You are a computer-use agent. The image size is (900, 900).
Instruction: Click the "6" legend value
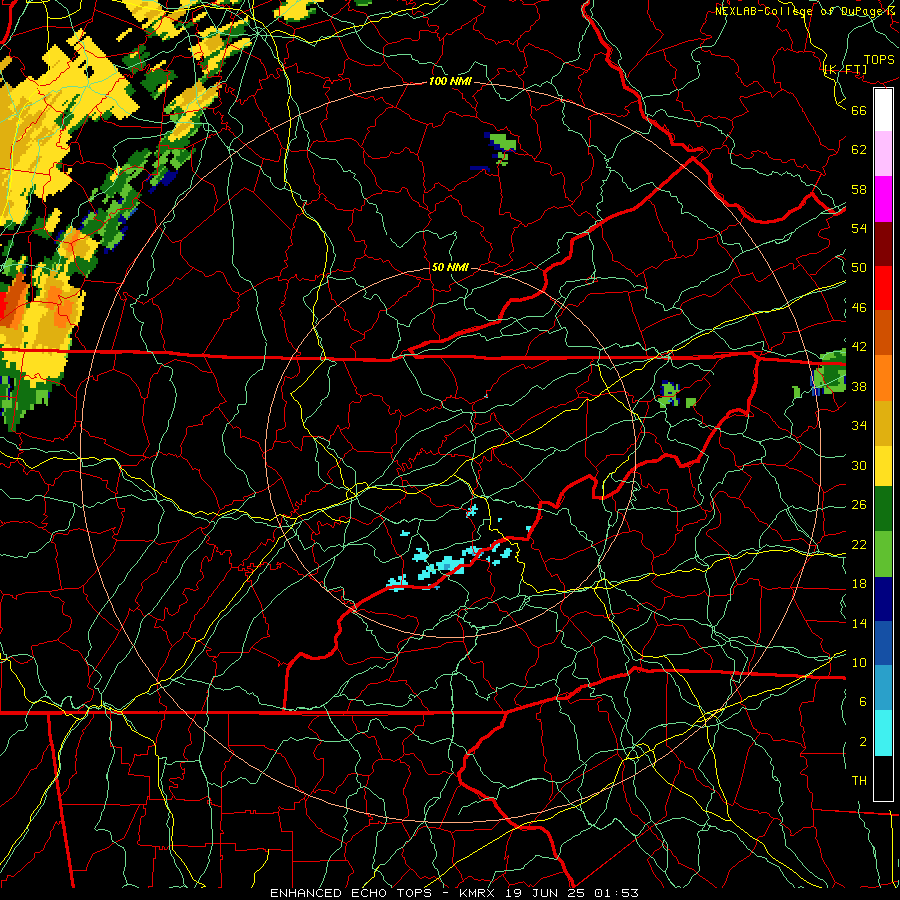click(863, 702)
